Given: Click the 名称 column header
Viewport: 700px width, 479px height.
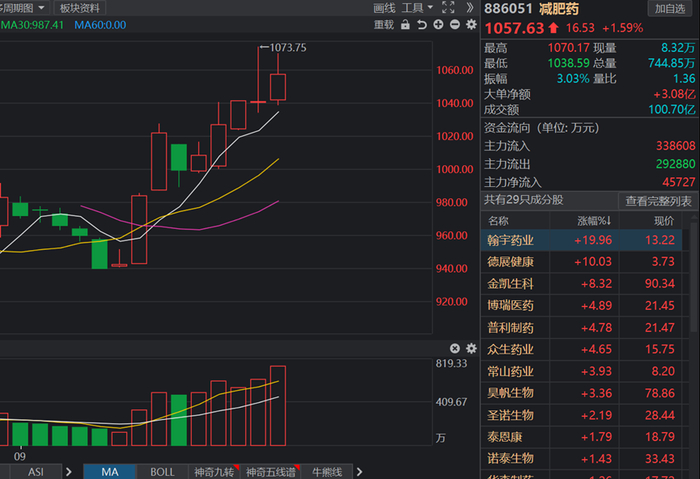Looking at the screenshot, I should (x=498, y=221).
